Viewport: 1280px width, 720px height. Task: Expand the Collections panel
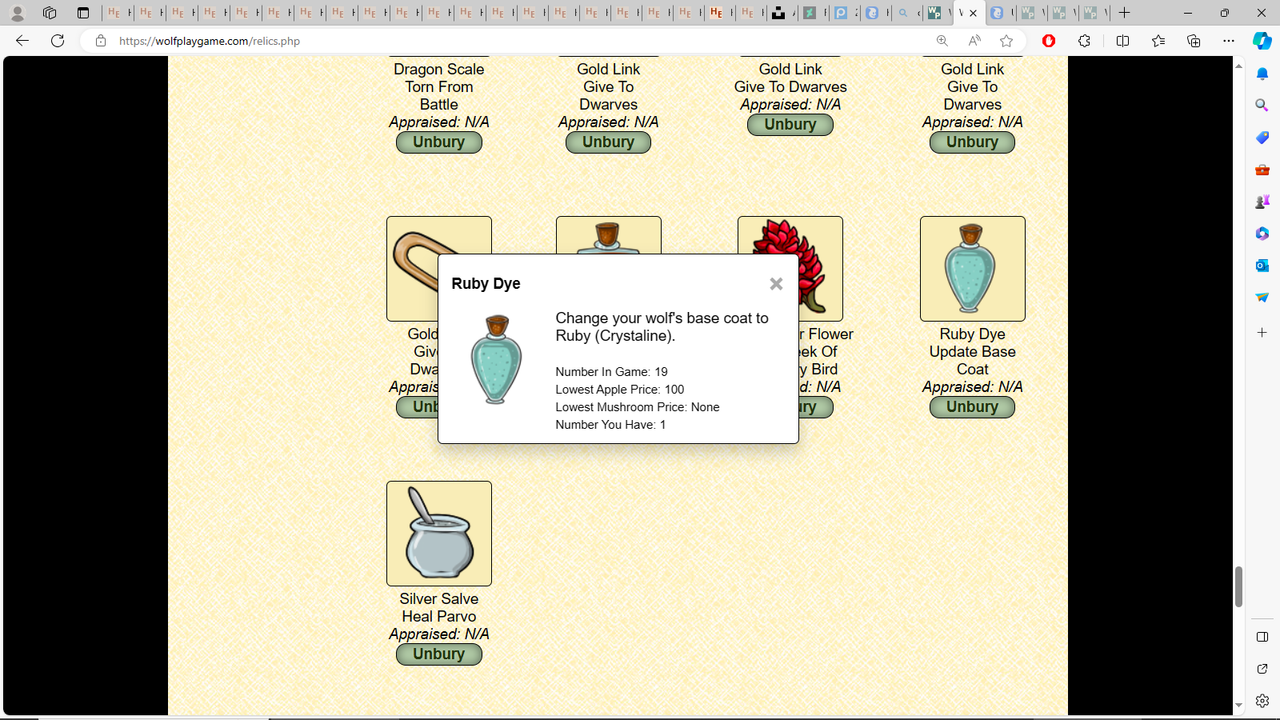(1192, 41)
